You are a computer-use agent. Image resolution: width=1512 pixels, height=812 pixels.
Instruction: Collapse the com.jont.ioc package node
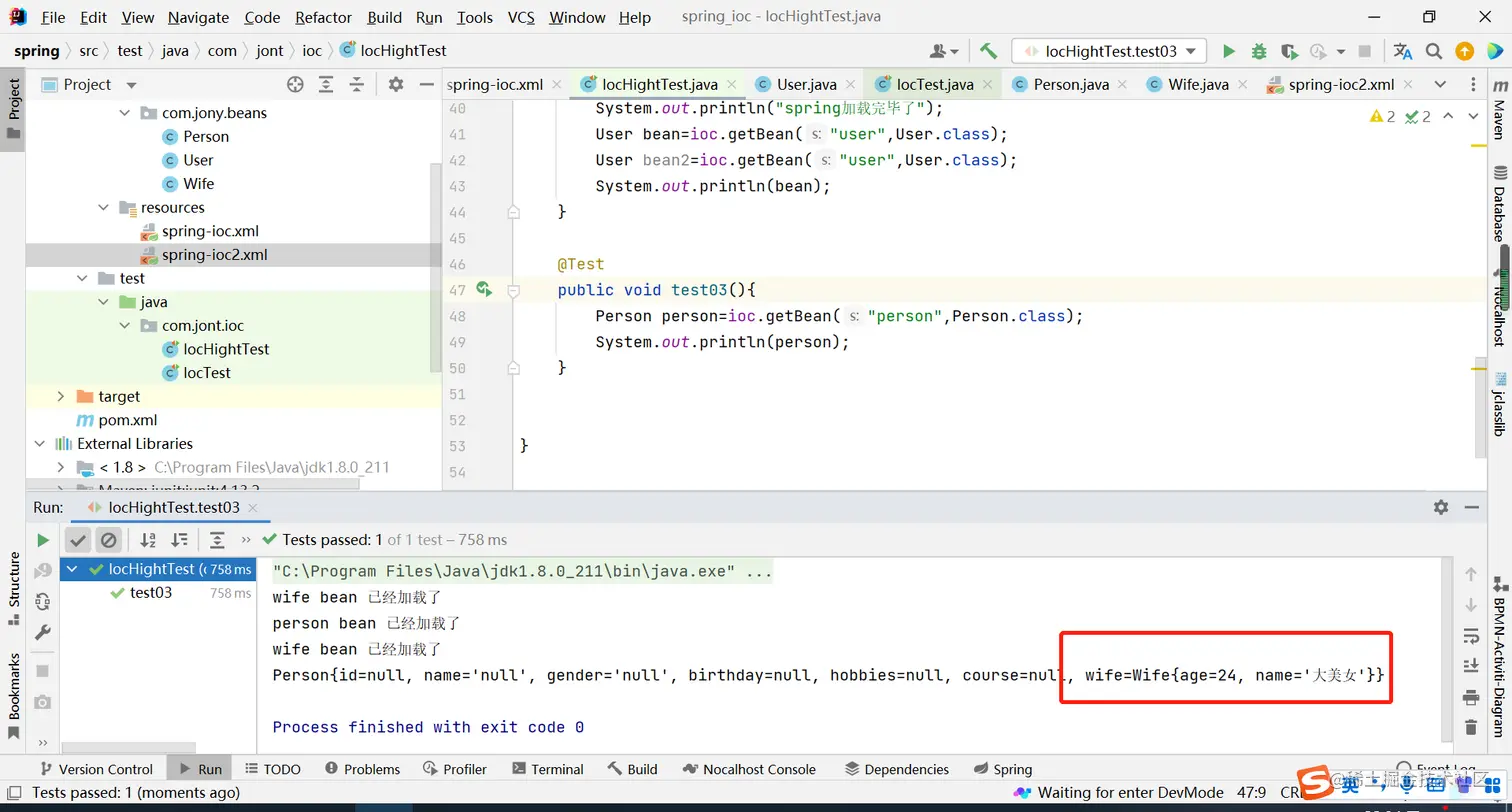(x=125, y=326)
